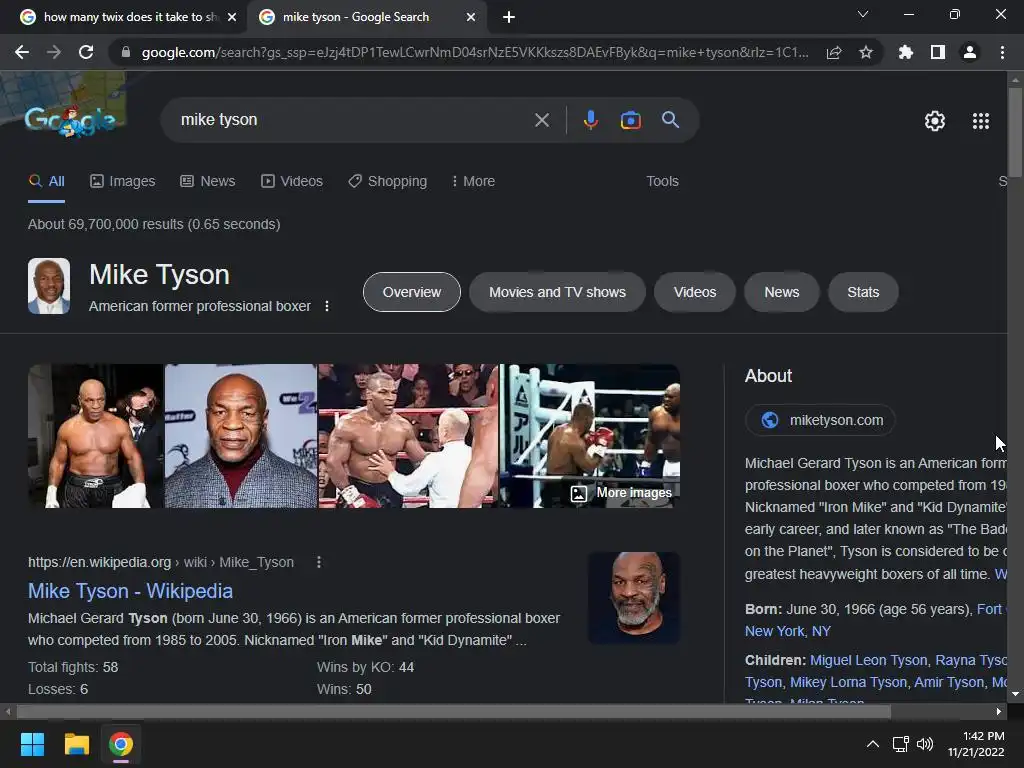Share this page from address bar

click(834, 52)
